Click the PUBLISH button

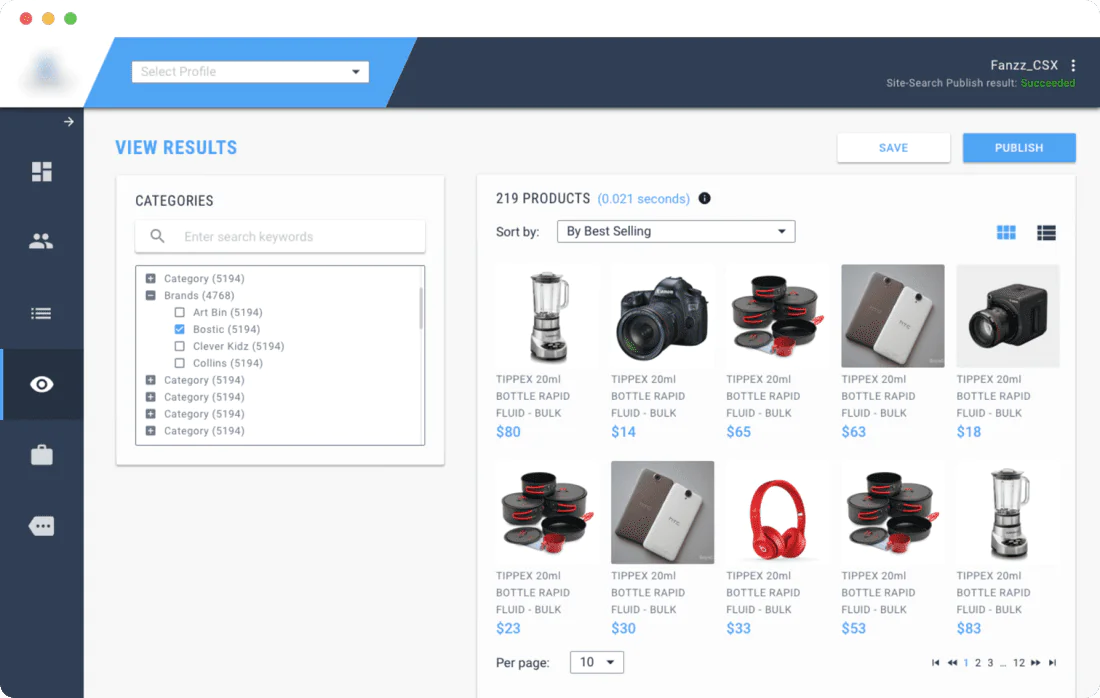tap(1019, 148)
